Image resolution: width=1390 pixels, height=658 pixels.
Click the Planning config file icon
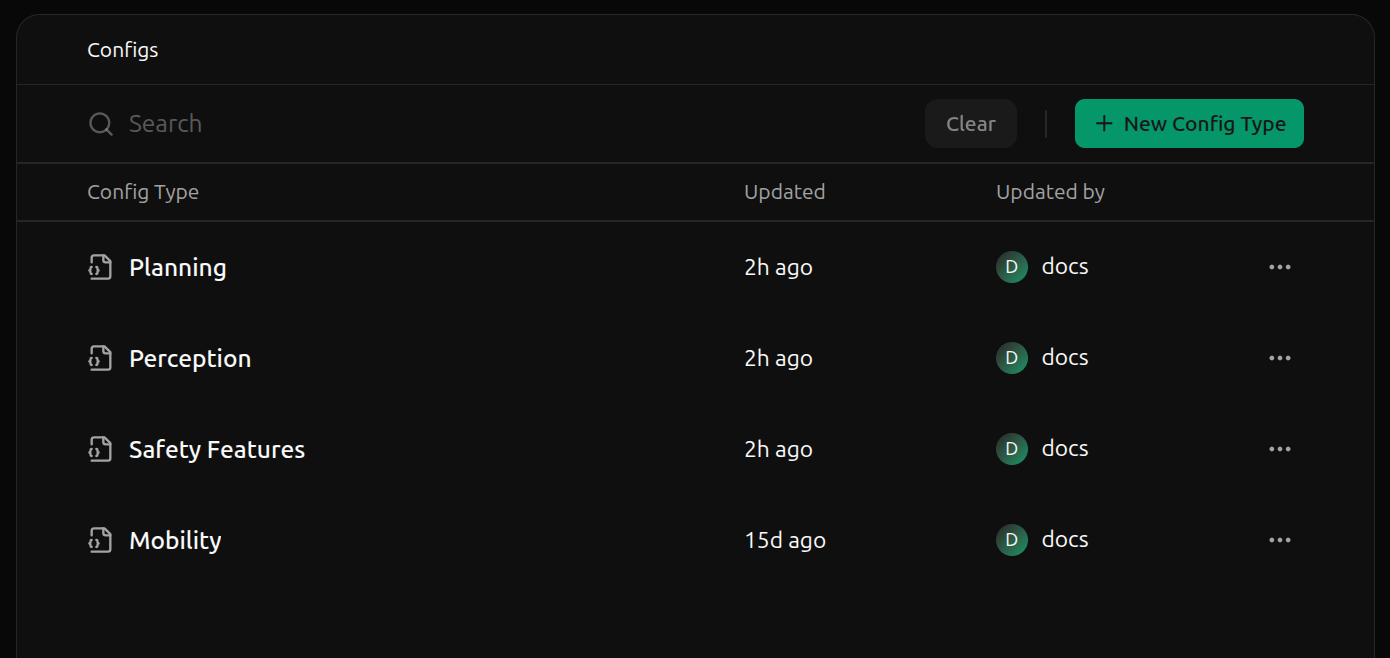pyautogui.click(x=100, y=268)
